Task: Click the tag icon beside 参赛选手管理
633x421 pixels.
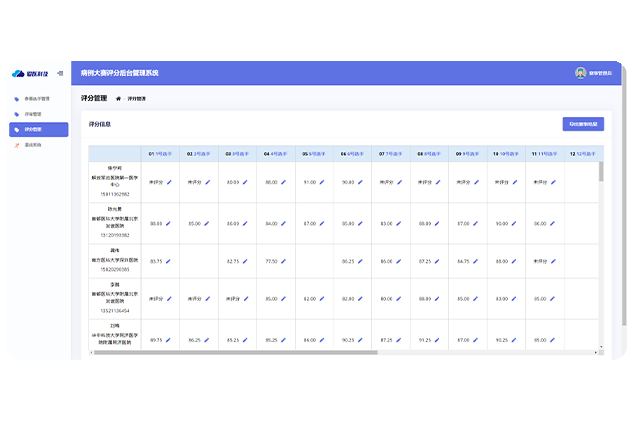Action: [17, 99]
